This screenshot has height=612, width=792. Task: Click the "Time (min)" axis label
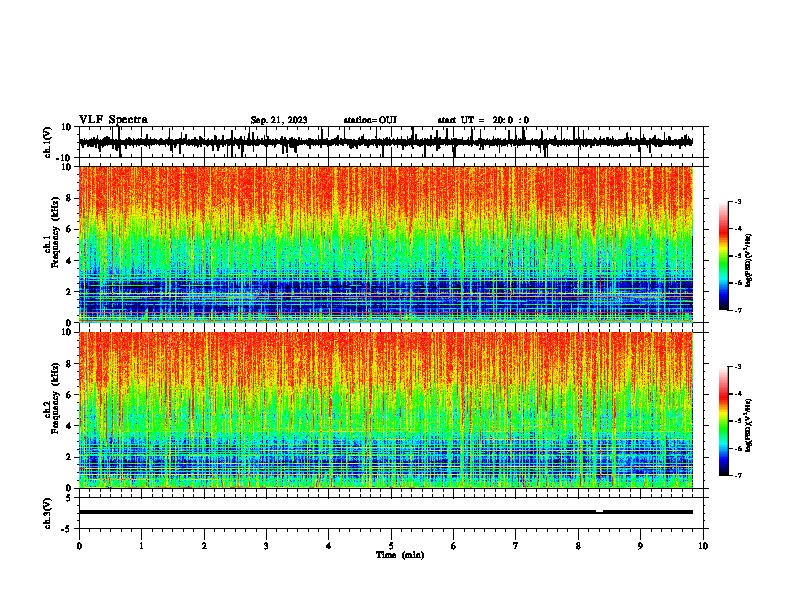point(400,555)
